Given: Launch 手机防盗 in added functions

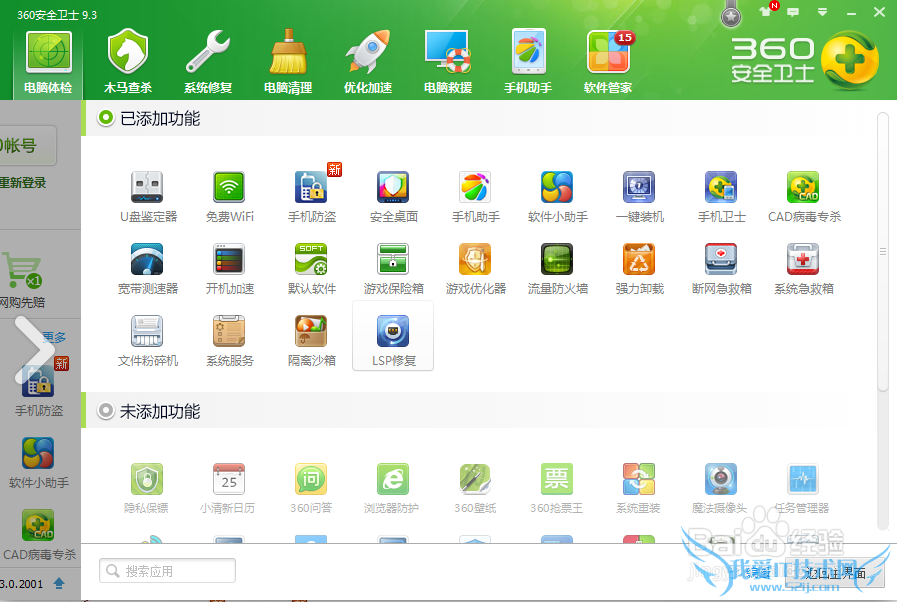Looking at the screenshot, I should point(312,197).
